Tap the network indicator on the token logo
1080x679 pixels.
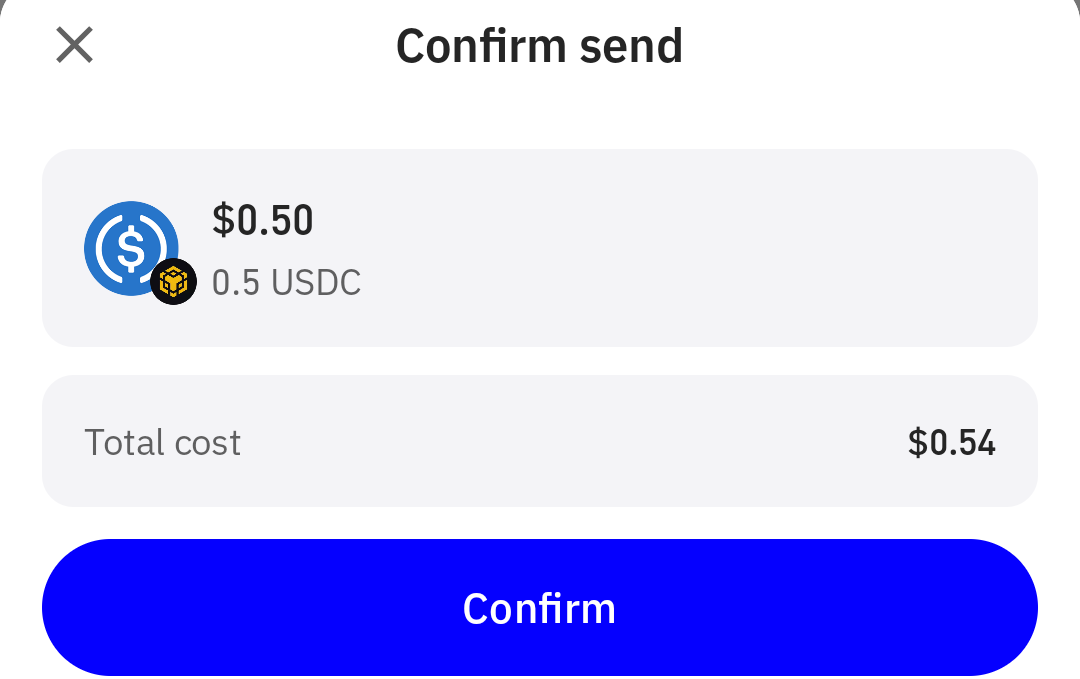tap(173, 283)
